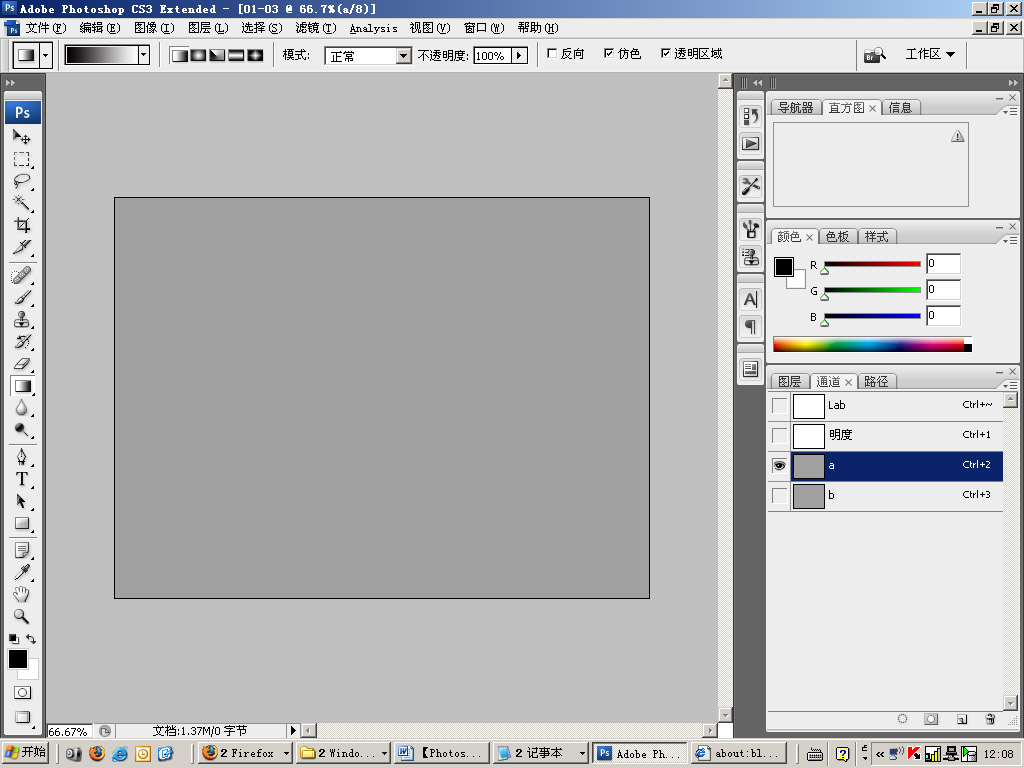This screenshot has width=1024, height=768.
Task: Choose linear gradient style button
Action: coord(179,55)
